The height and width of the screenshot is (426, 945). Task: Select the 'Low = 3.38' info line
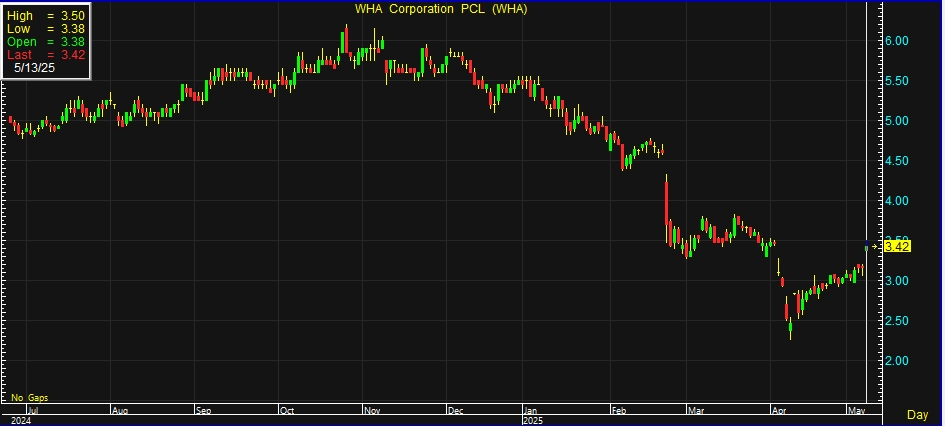coord(45,29)
